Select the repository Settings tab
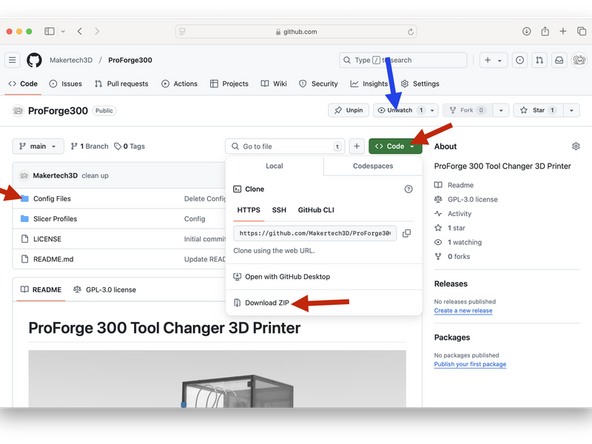 (420, 84)
